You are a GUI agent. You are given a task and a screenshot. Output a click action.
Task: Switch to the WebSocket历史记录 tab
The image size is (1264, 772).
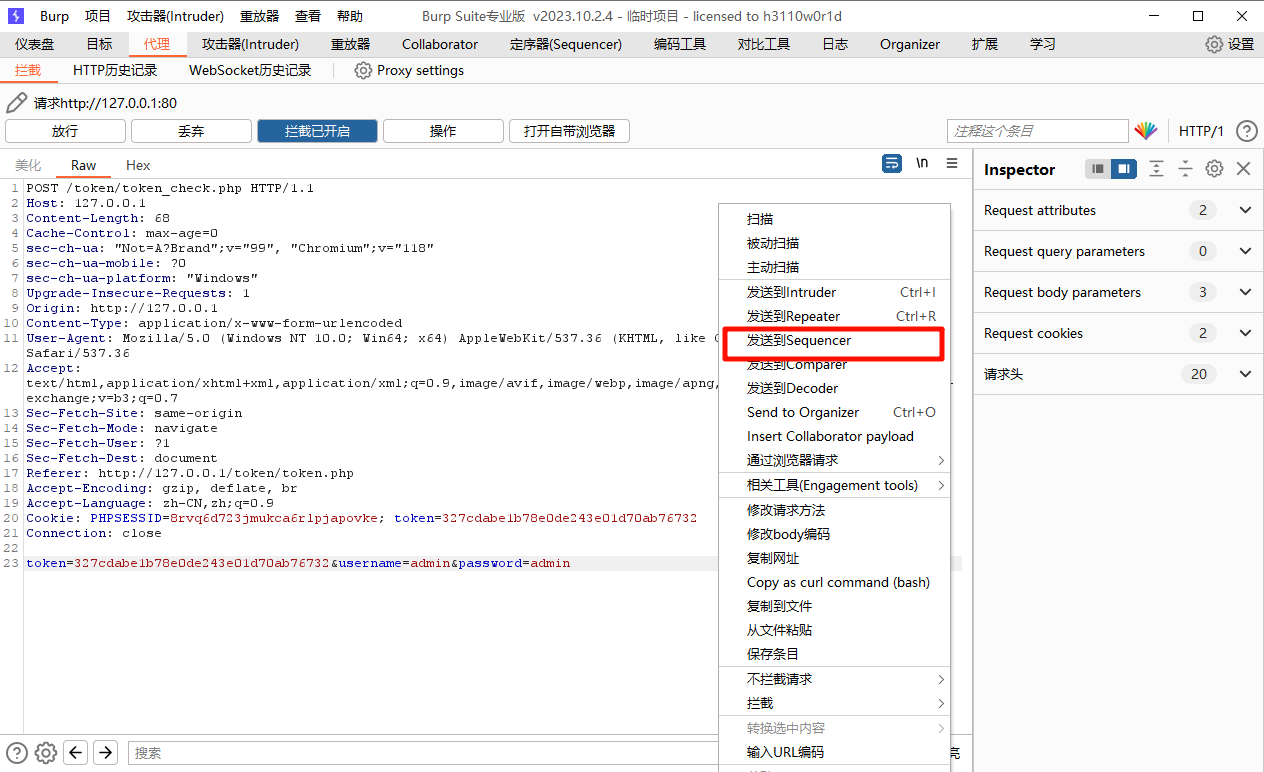tap(250, 70)
